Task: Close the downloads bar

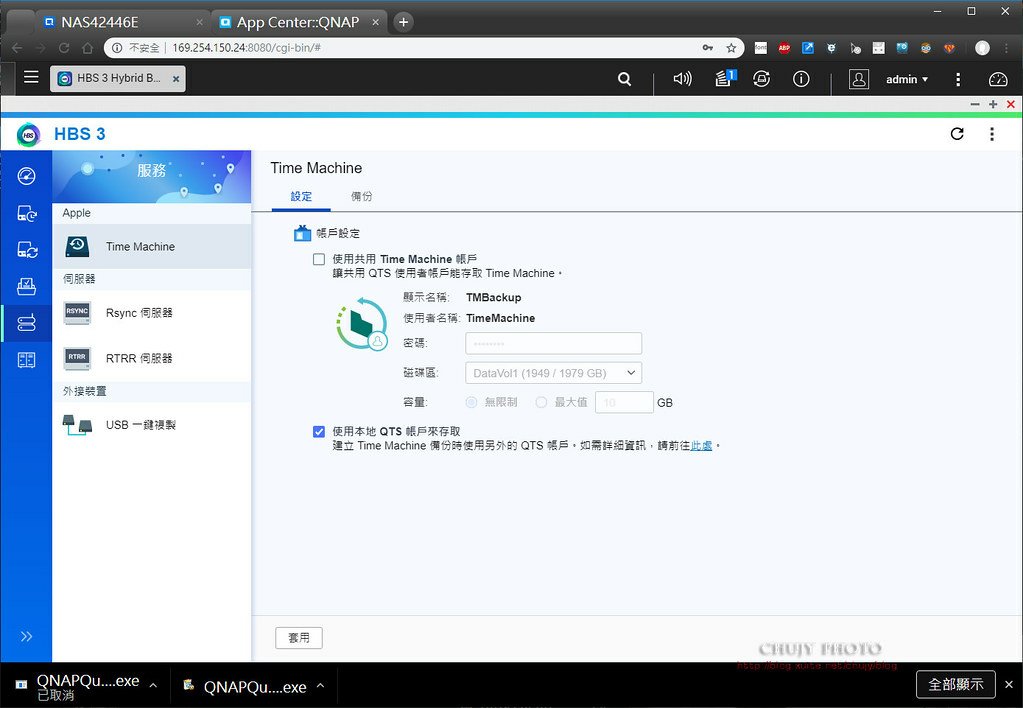Action: pyautogui.click(x=1009, y=685)
